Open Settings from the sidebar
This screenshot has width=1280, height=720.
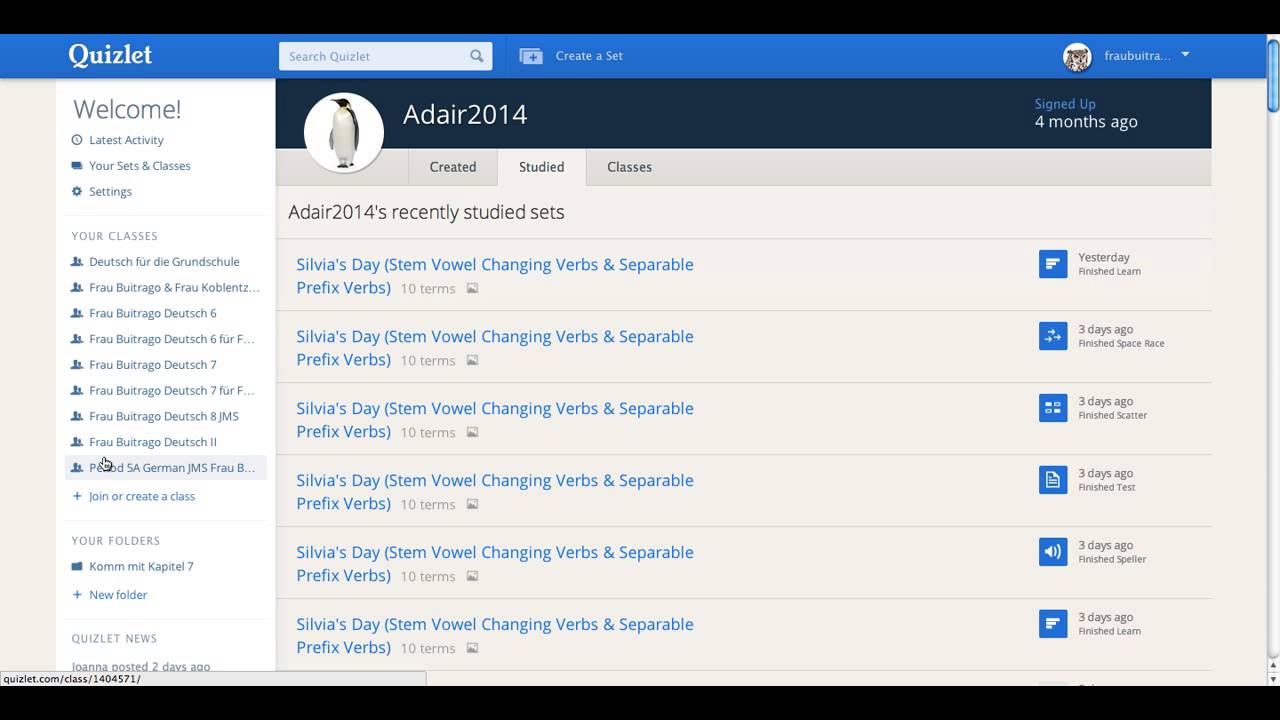tap(110, 191)
